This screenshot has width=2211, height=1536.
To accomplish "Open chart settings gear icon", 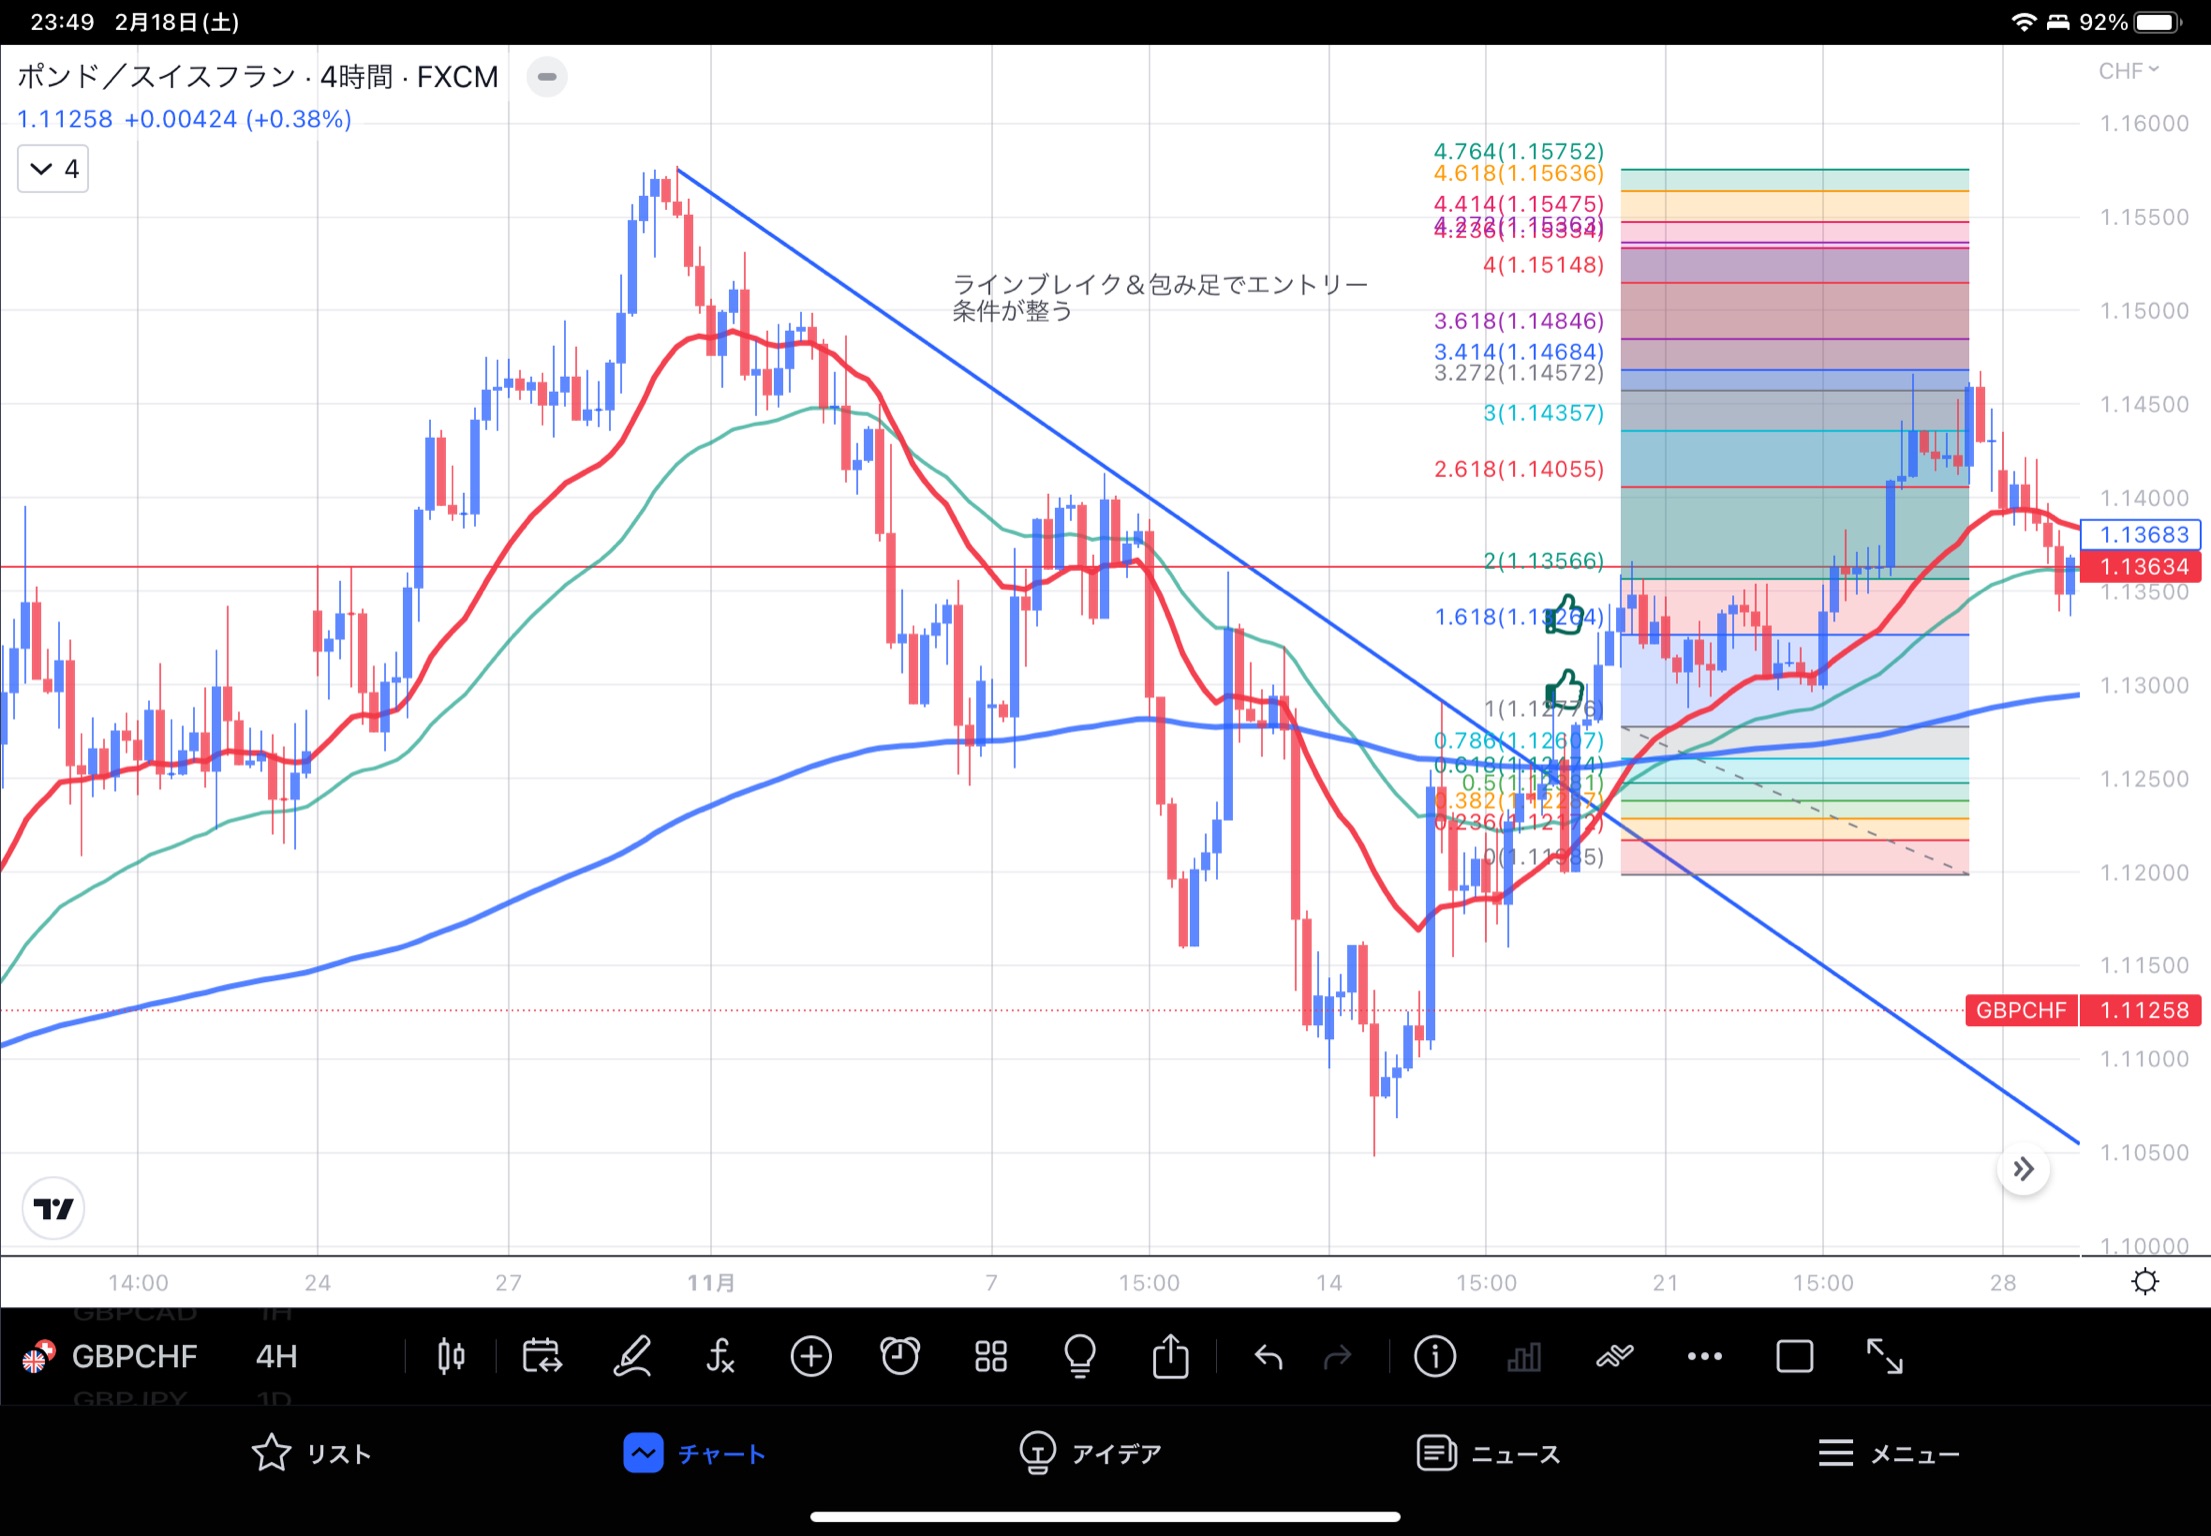I will (x=2145, y=1282).
